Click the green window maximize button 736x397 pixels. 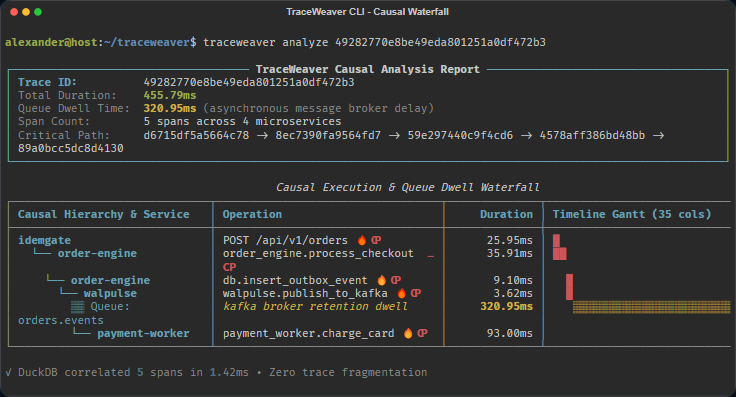(38, 12)
